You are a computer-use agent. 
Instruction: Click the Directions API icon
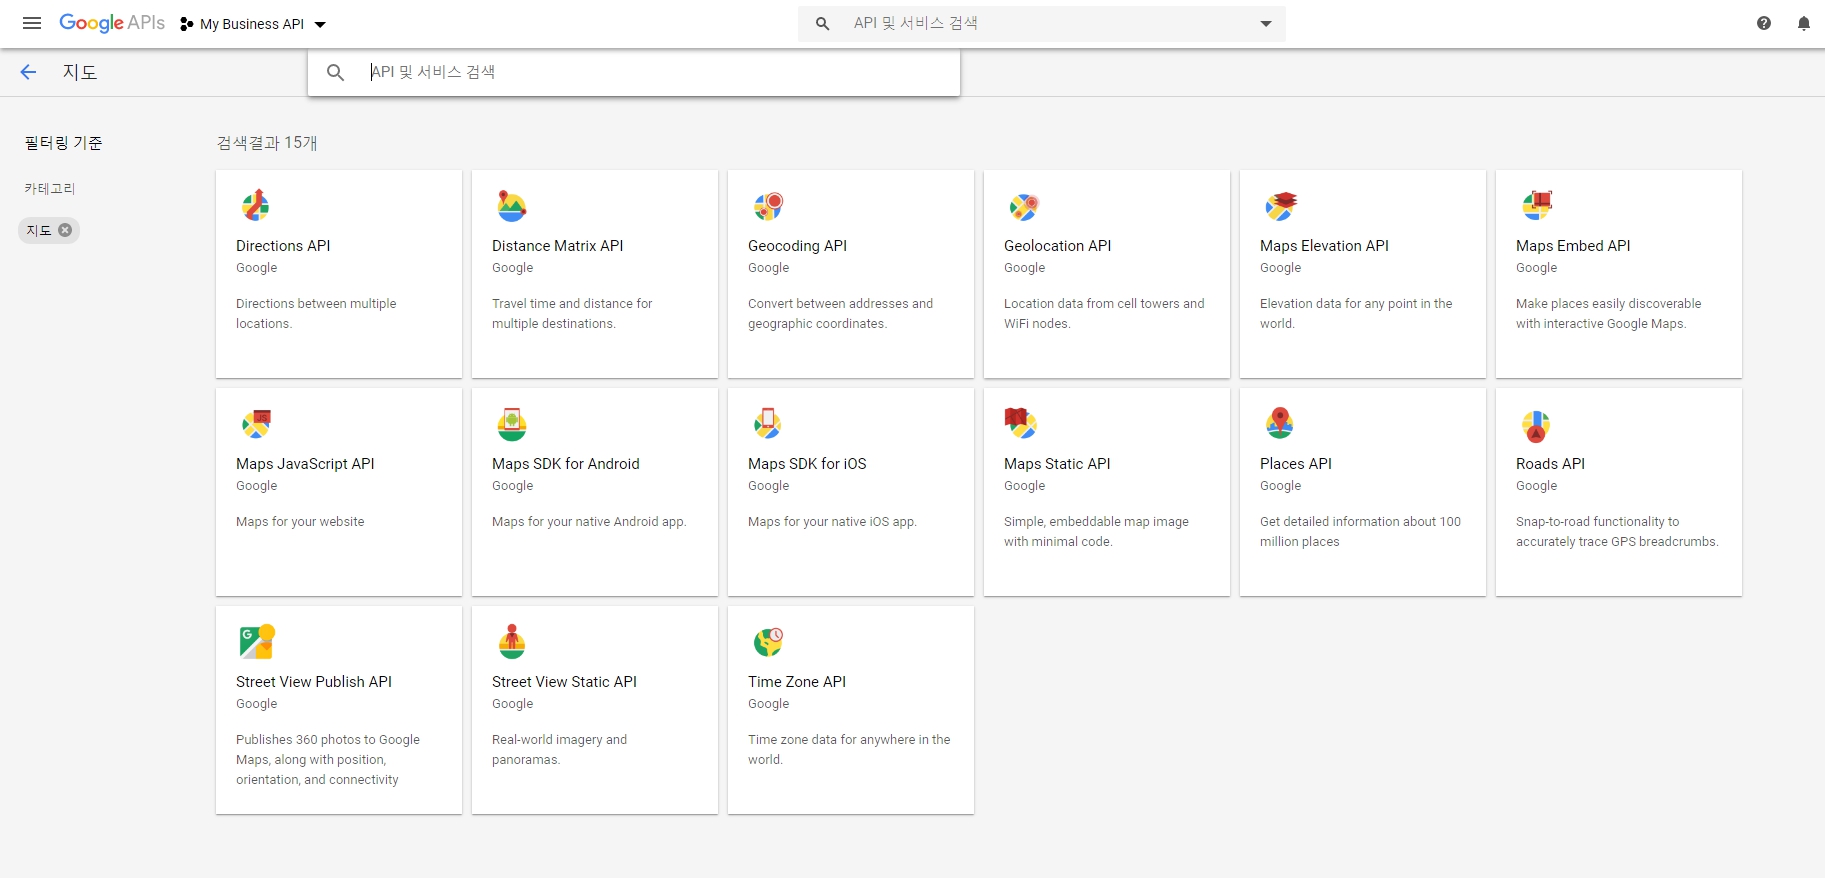click(x=256, y=205)
